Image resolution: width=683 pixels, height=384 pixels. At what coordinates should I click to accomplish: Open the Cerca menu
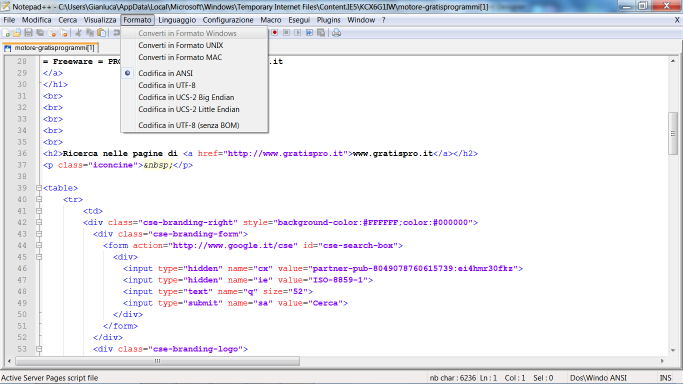(68, 20)
